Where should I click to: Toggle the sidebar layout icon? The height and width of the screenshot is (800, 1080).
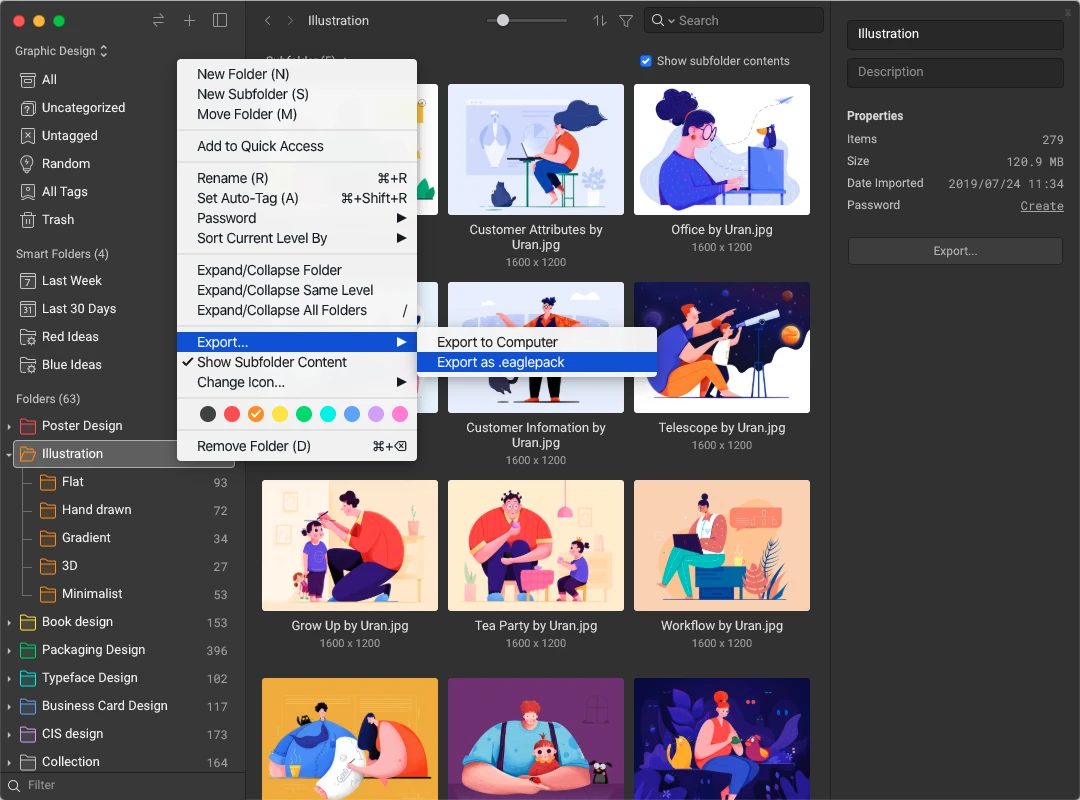[220, 21]
